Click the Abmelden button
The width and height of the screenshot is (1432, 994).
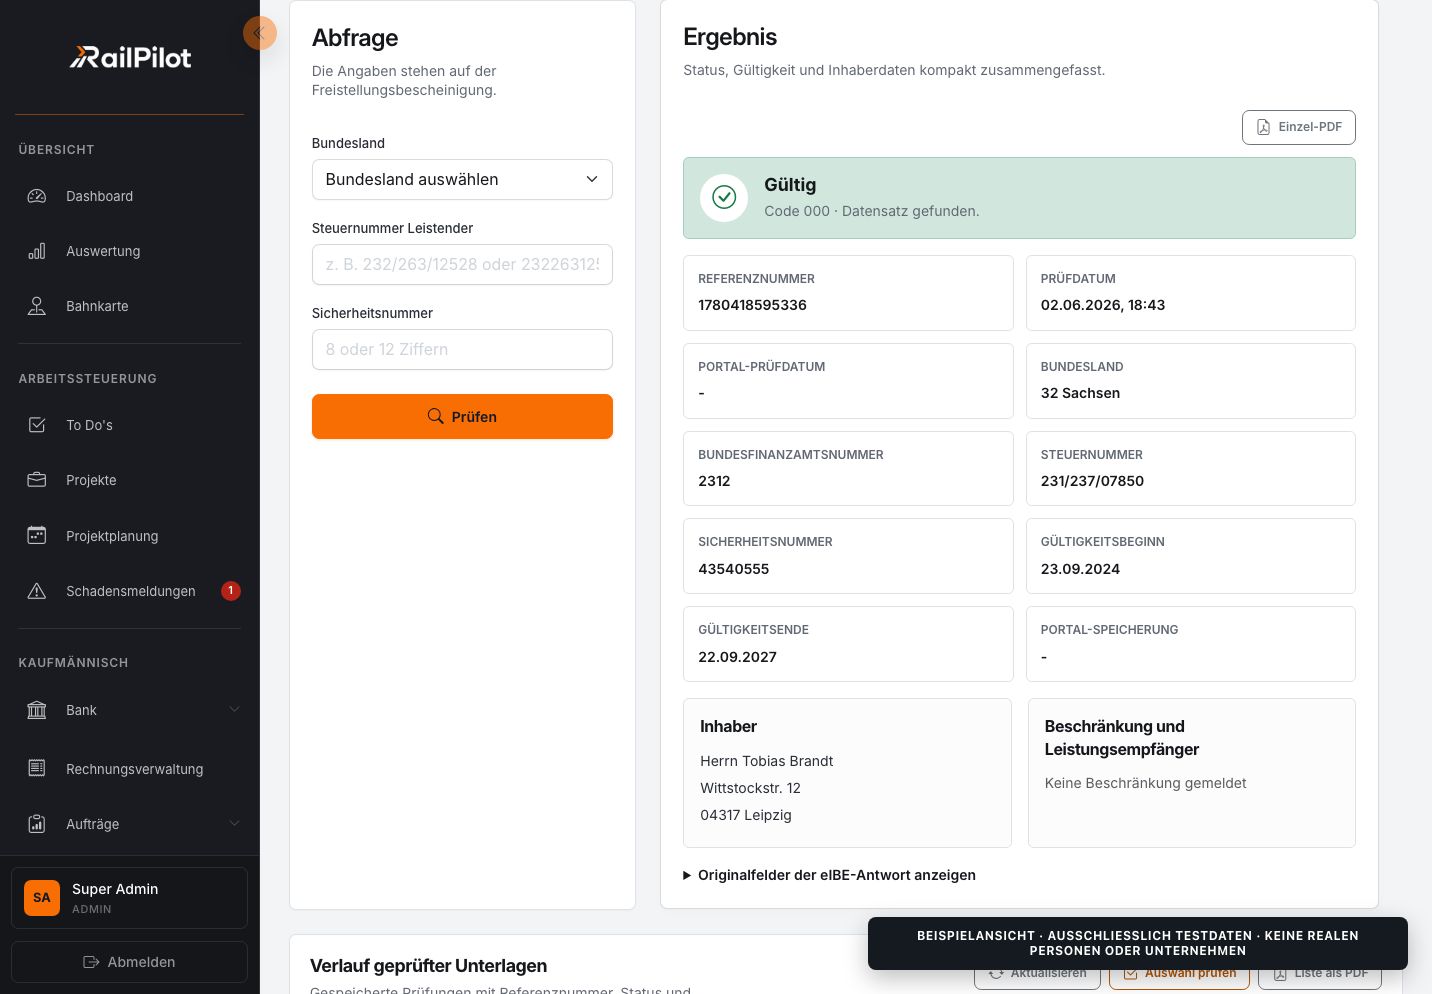(129, 962)
